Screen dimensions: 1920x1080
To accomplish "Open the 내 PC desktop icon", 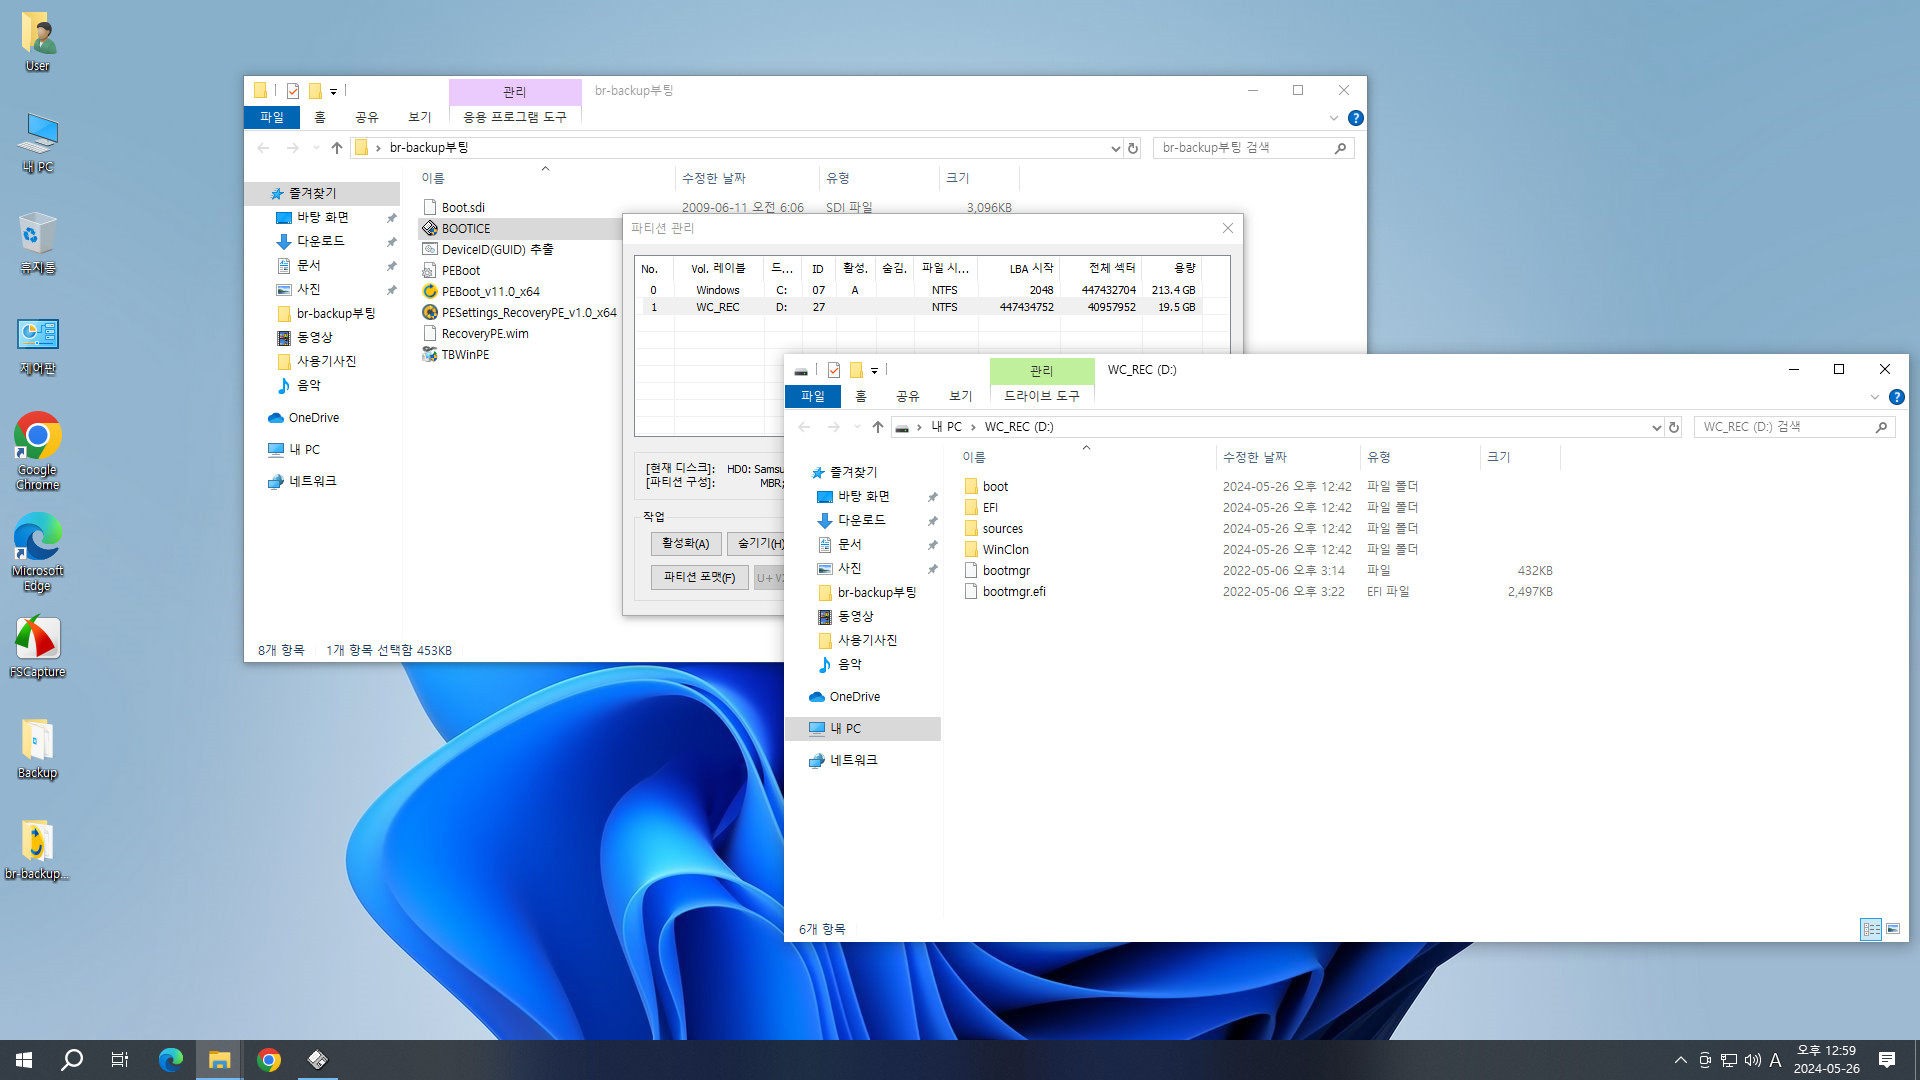I will pos(38,143).
